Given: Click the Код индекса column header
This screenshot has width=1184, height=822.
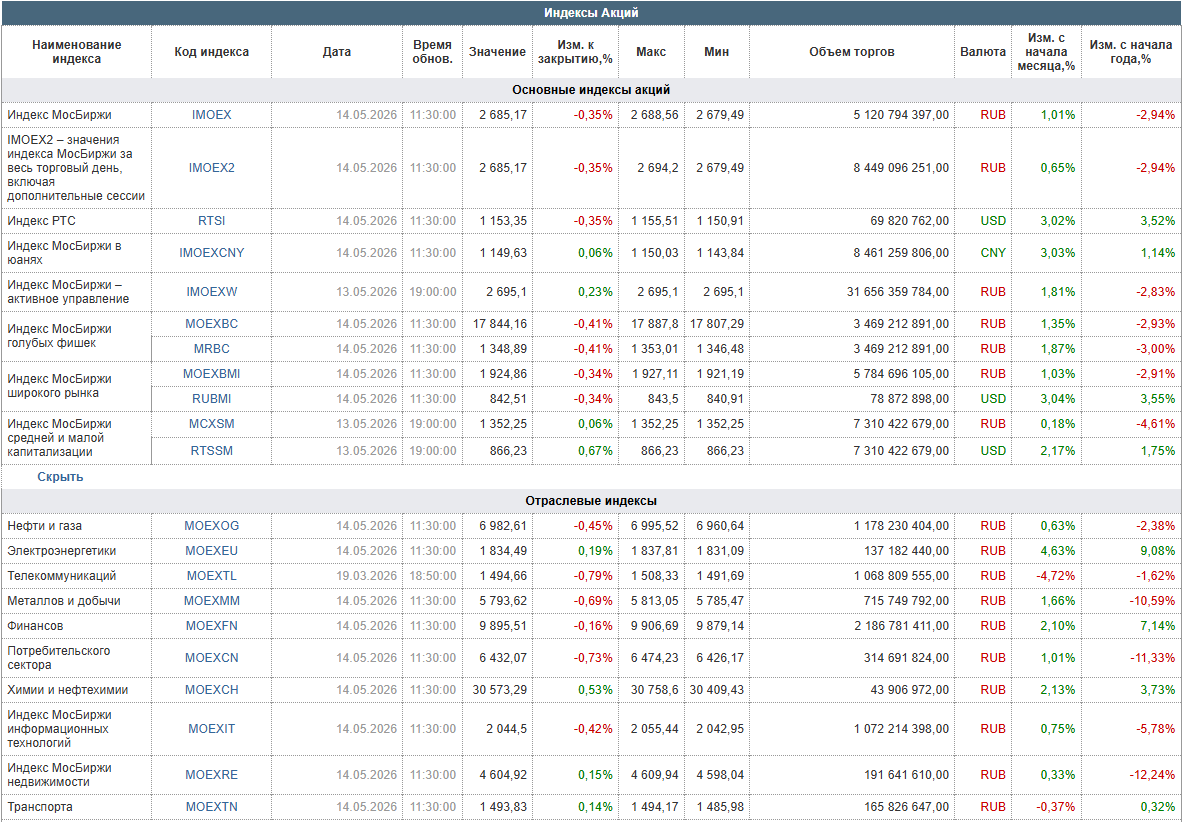Looking at the screenshot, I should point(211,52).
